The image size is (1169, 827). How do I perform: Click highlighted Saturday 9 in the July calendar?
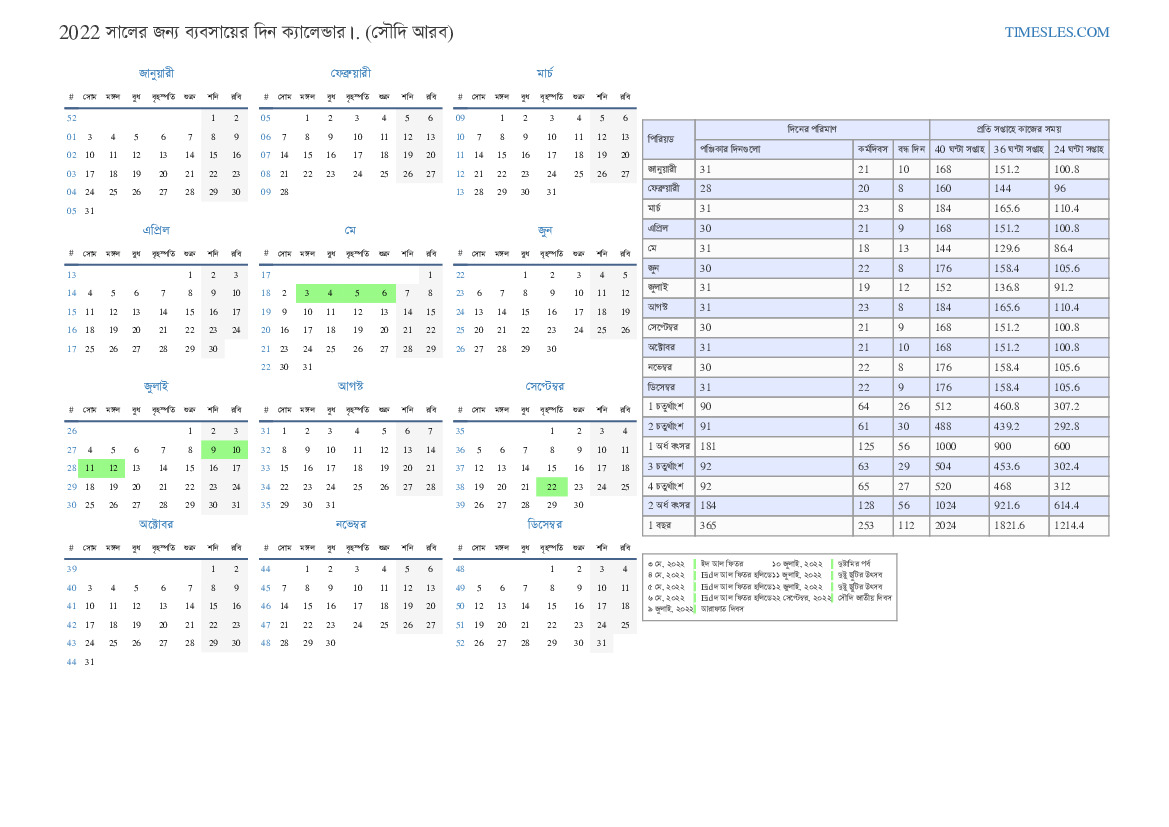(213, 450)
